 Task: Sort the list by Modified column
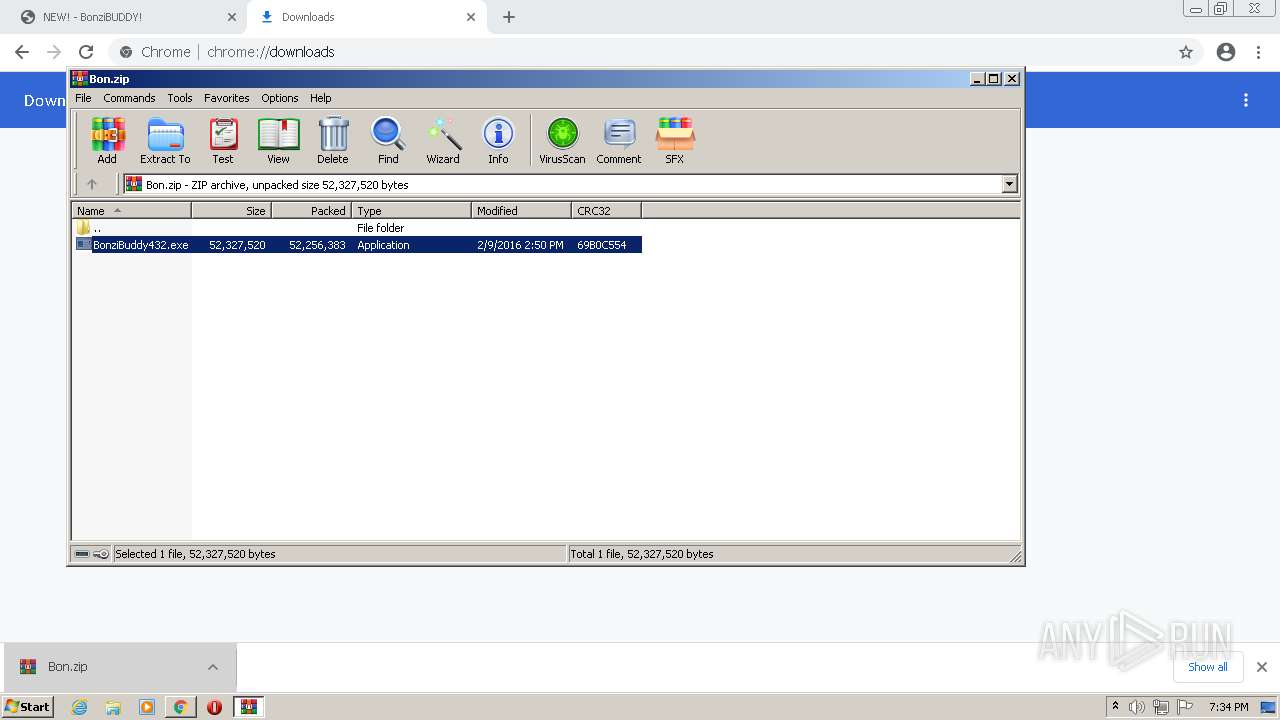pyautogui.click(x=521, y=210)
